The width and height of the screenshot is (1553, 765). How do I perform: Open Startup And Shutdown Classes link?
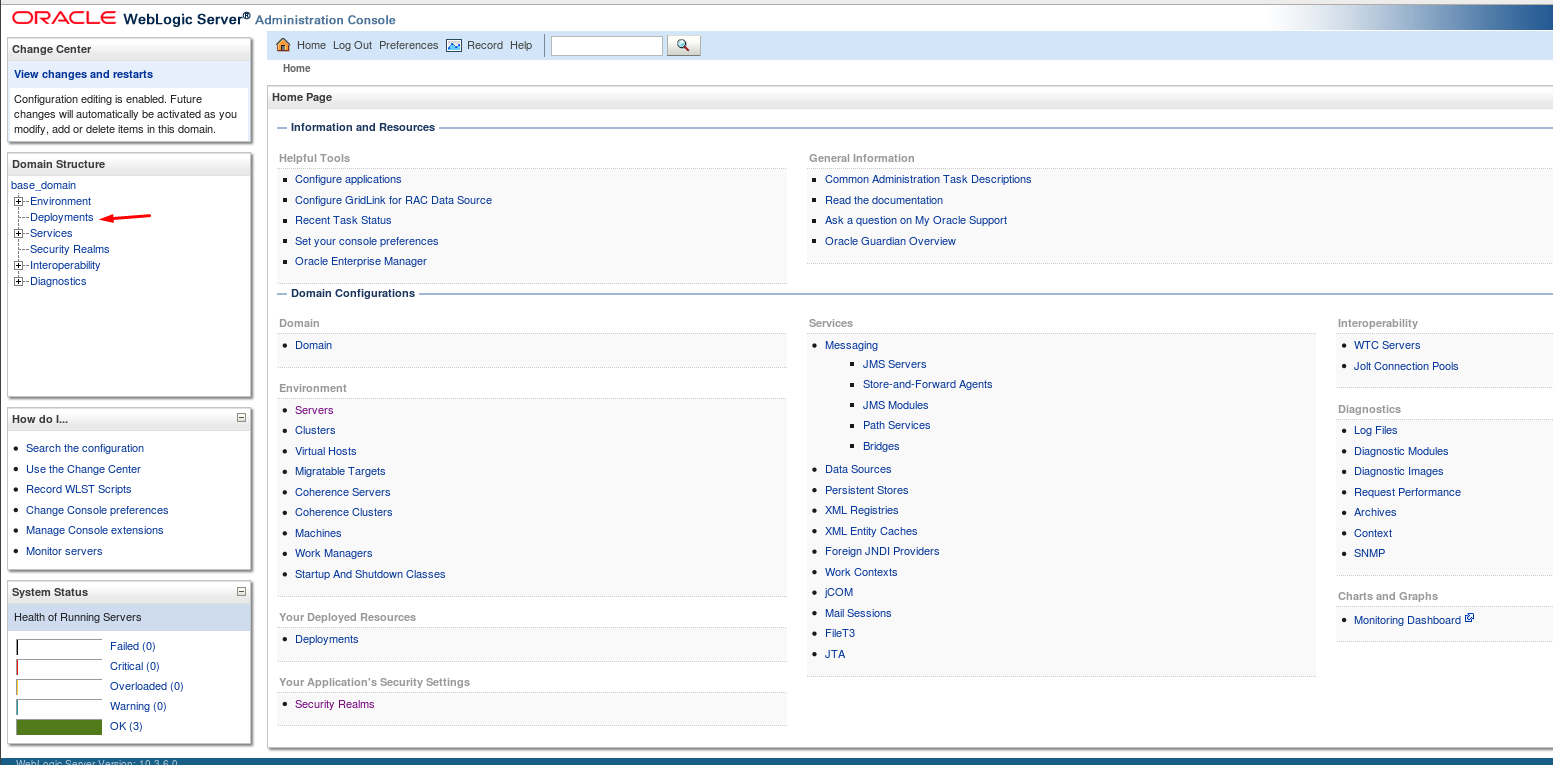click(x=370, y=574)
